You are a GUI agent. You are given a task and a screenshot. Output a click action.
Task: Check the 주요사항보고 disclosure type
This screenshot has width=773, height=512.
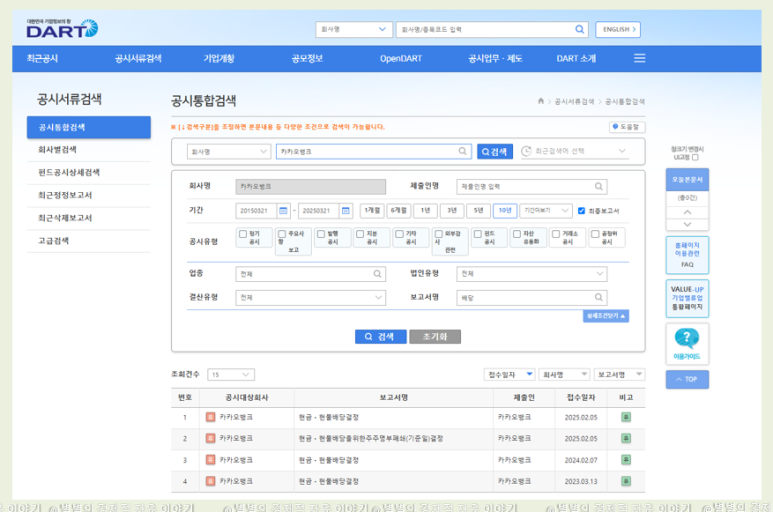click(282, 234)
